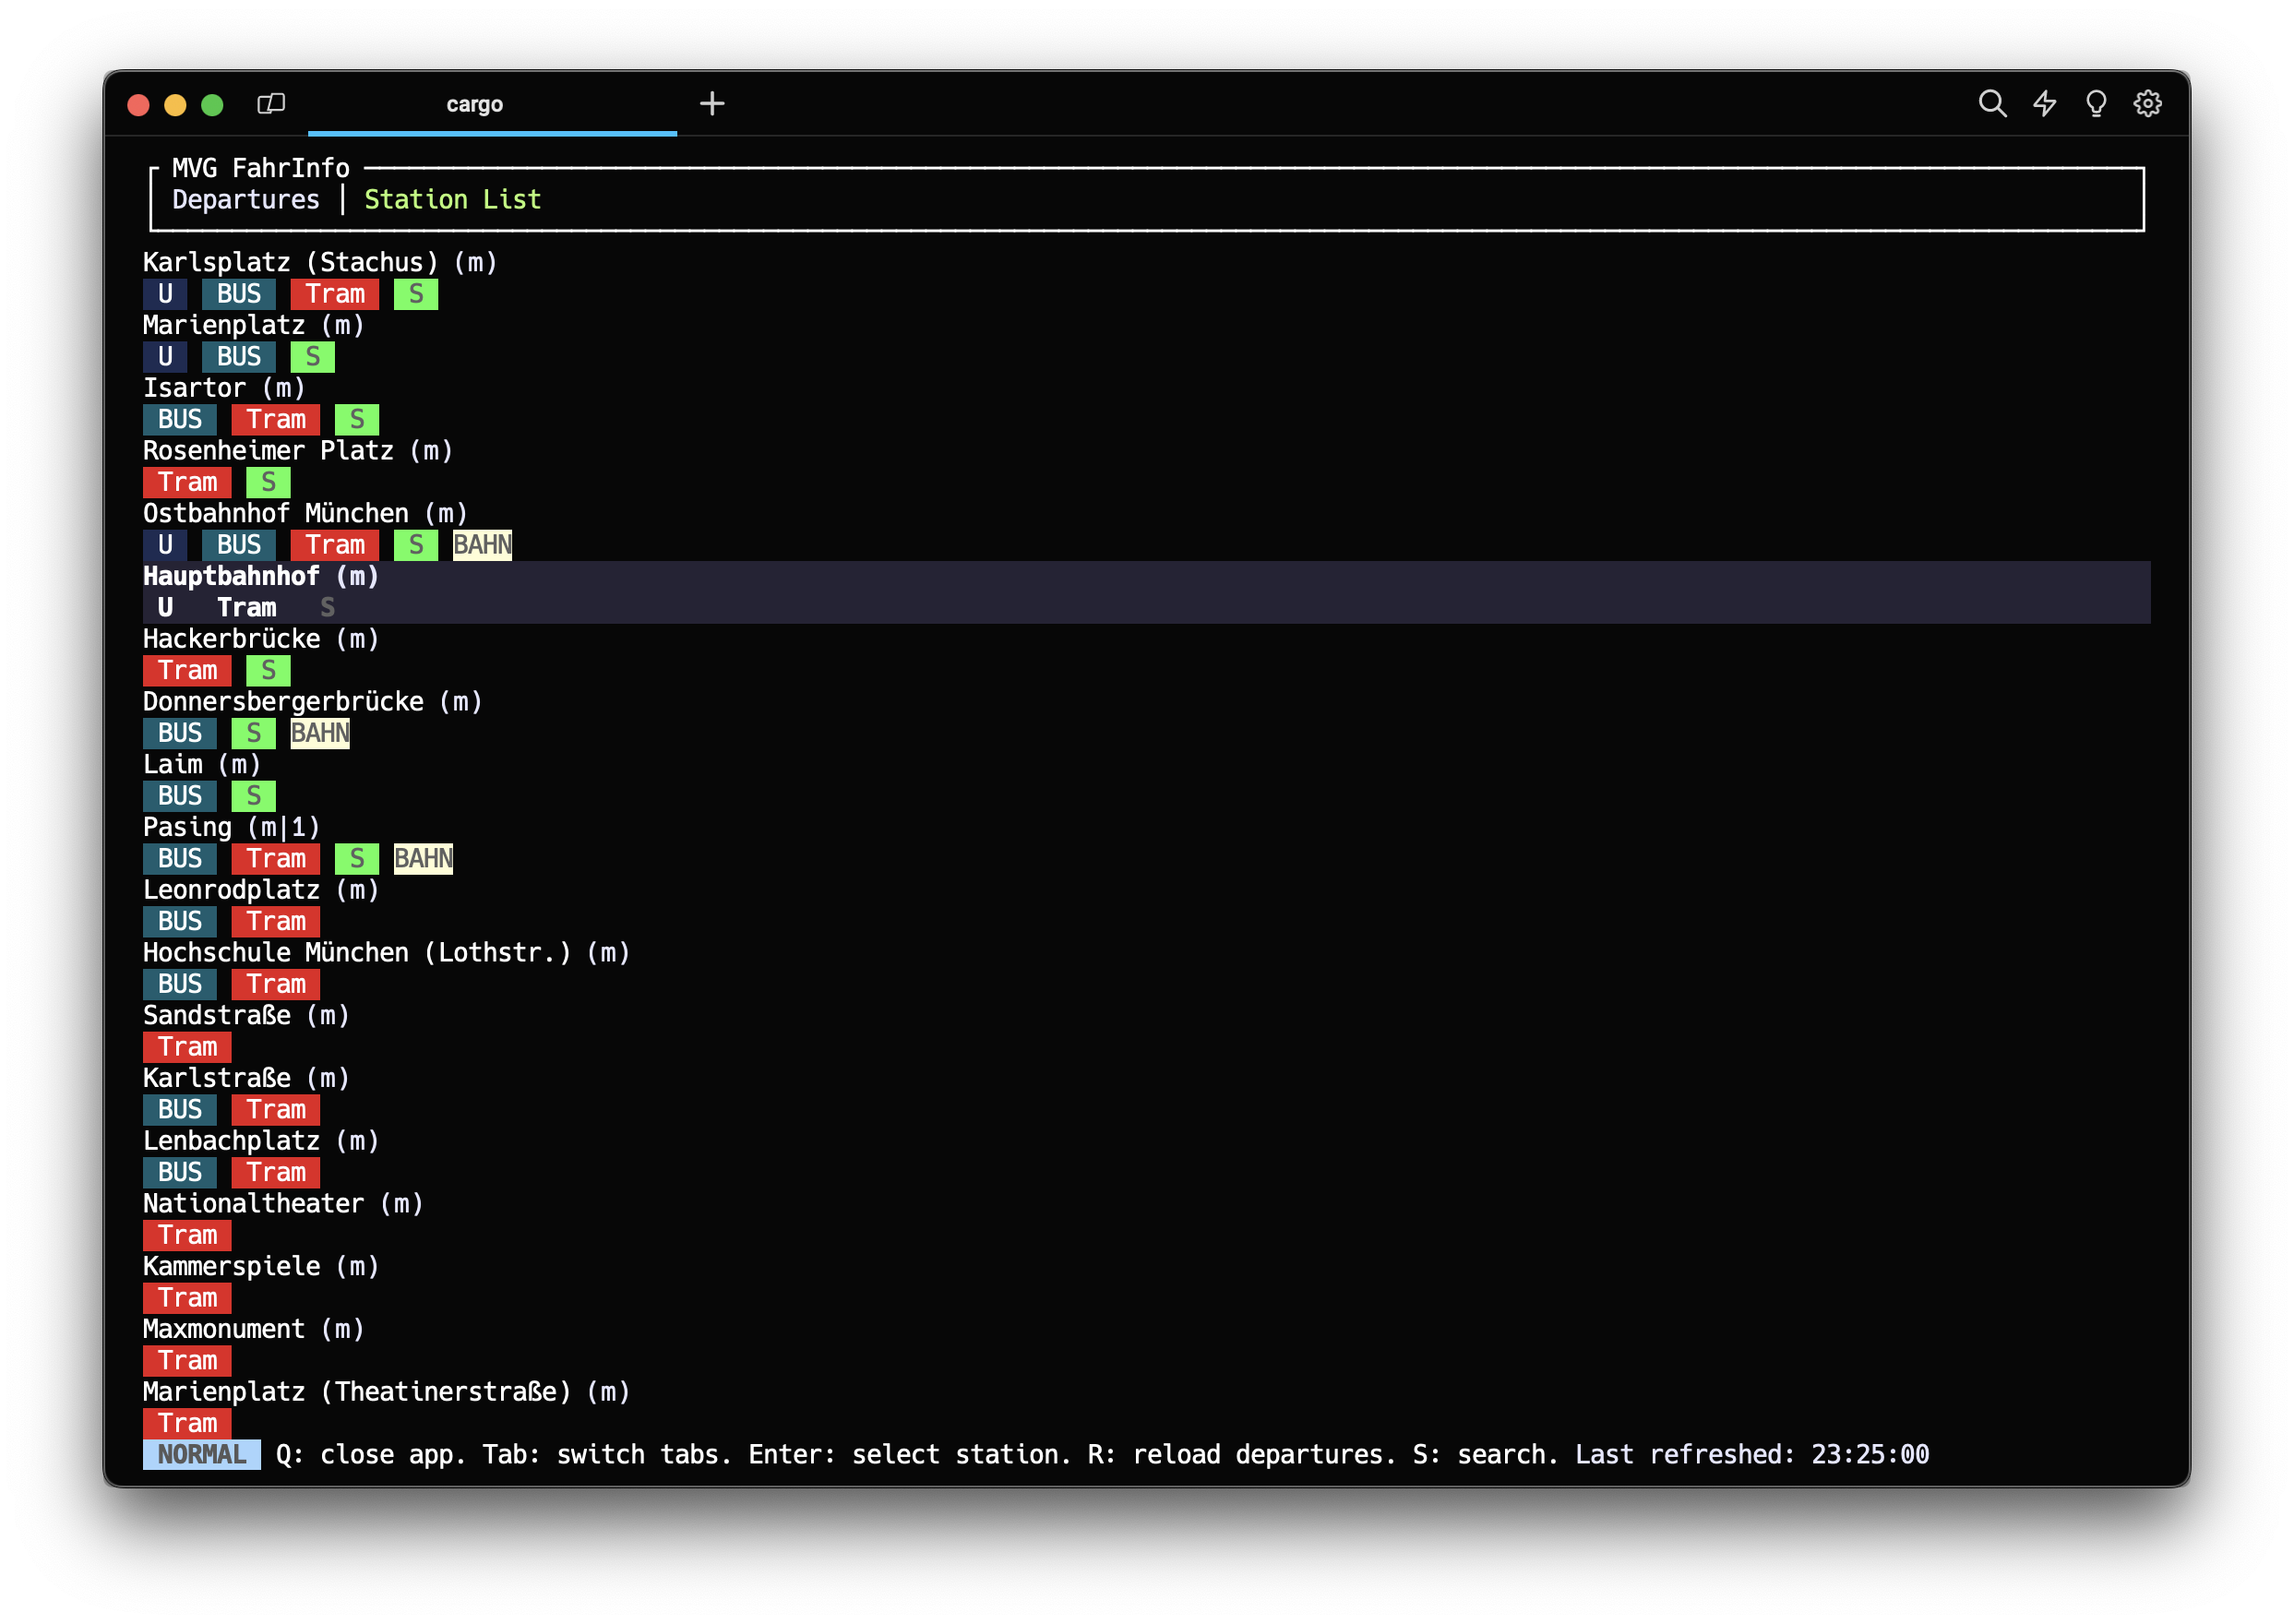Open a new tab with plus icon
2294x1624 pixels.
[711, 104]
